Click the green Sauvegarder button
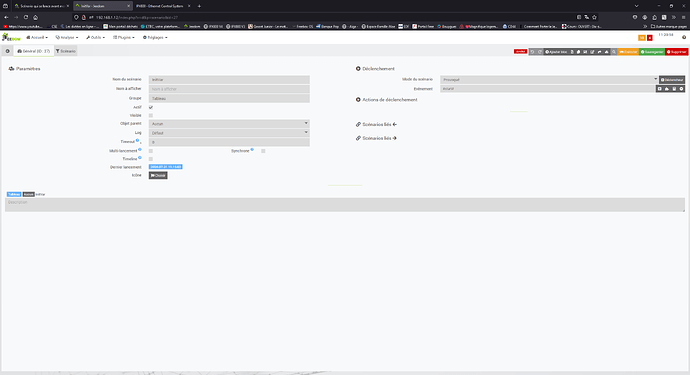Screen dimensions: 690x375 [652, 52]
